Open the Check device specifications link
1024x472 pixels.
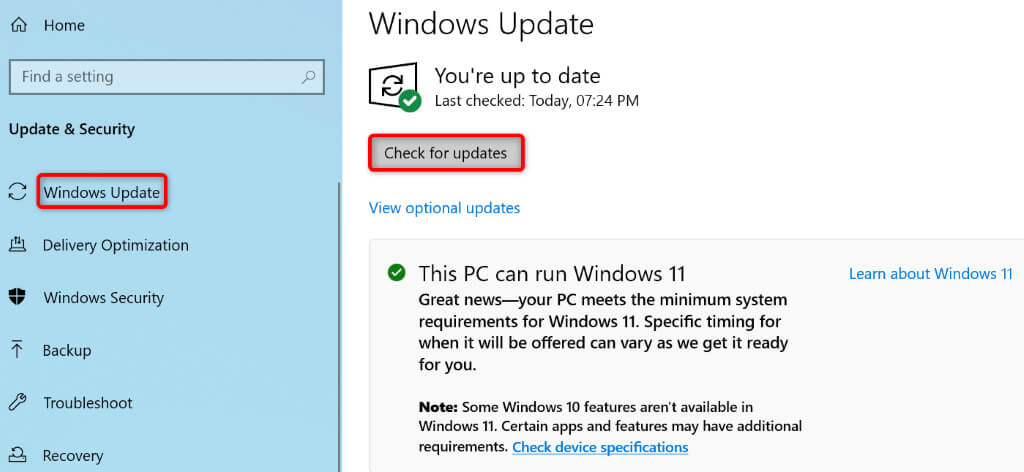point(600,447)
